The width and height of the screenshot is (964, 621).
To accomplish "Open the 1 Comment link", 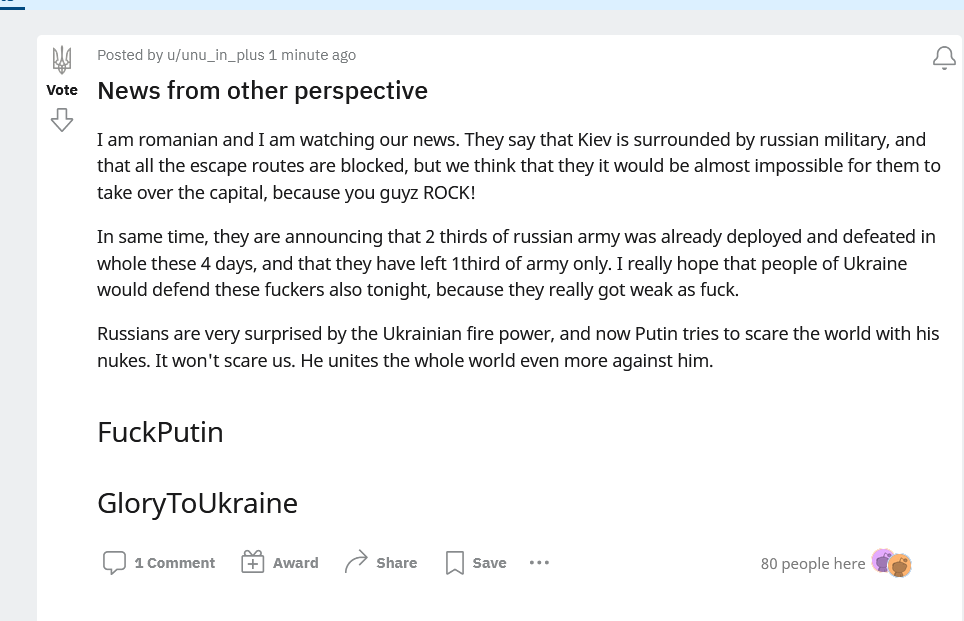I will click(x=175, y=563).
